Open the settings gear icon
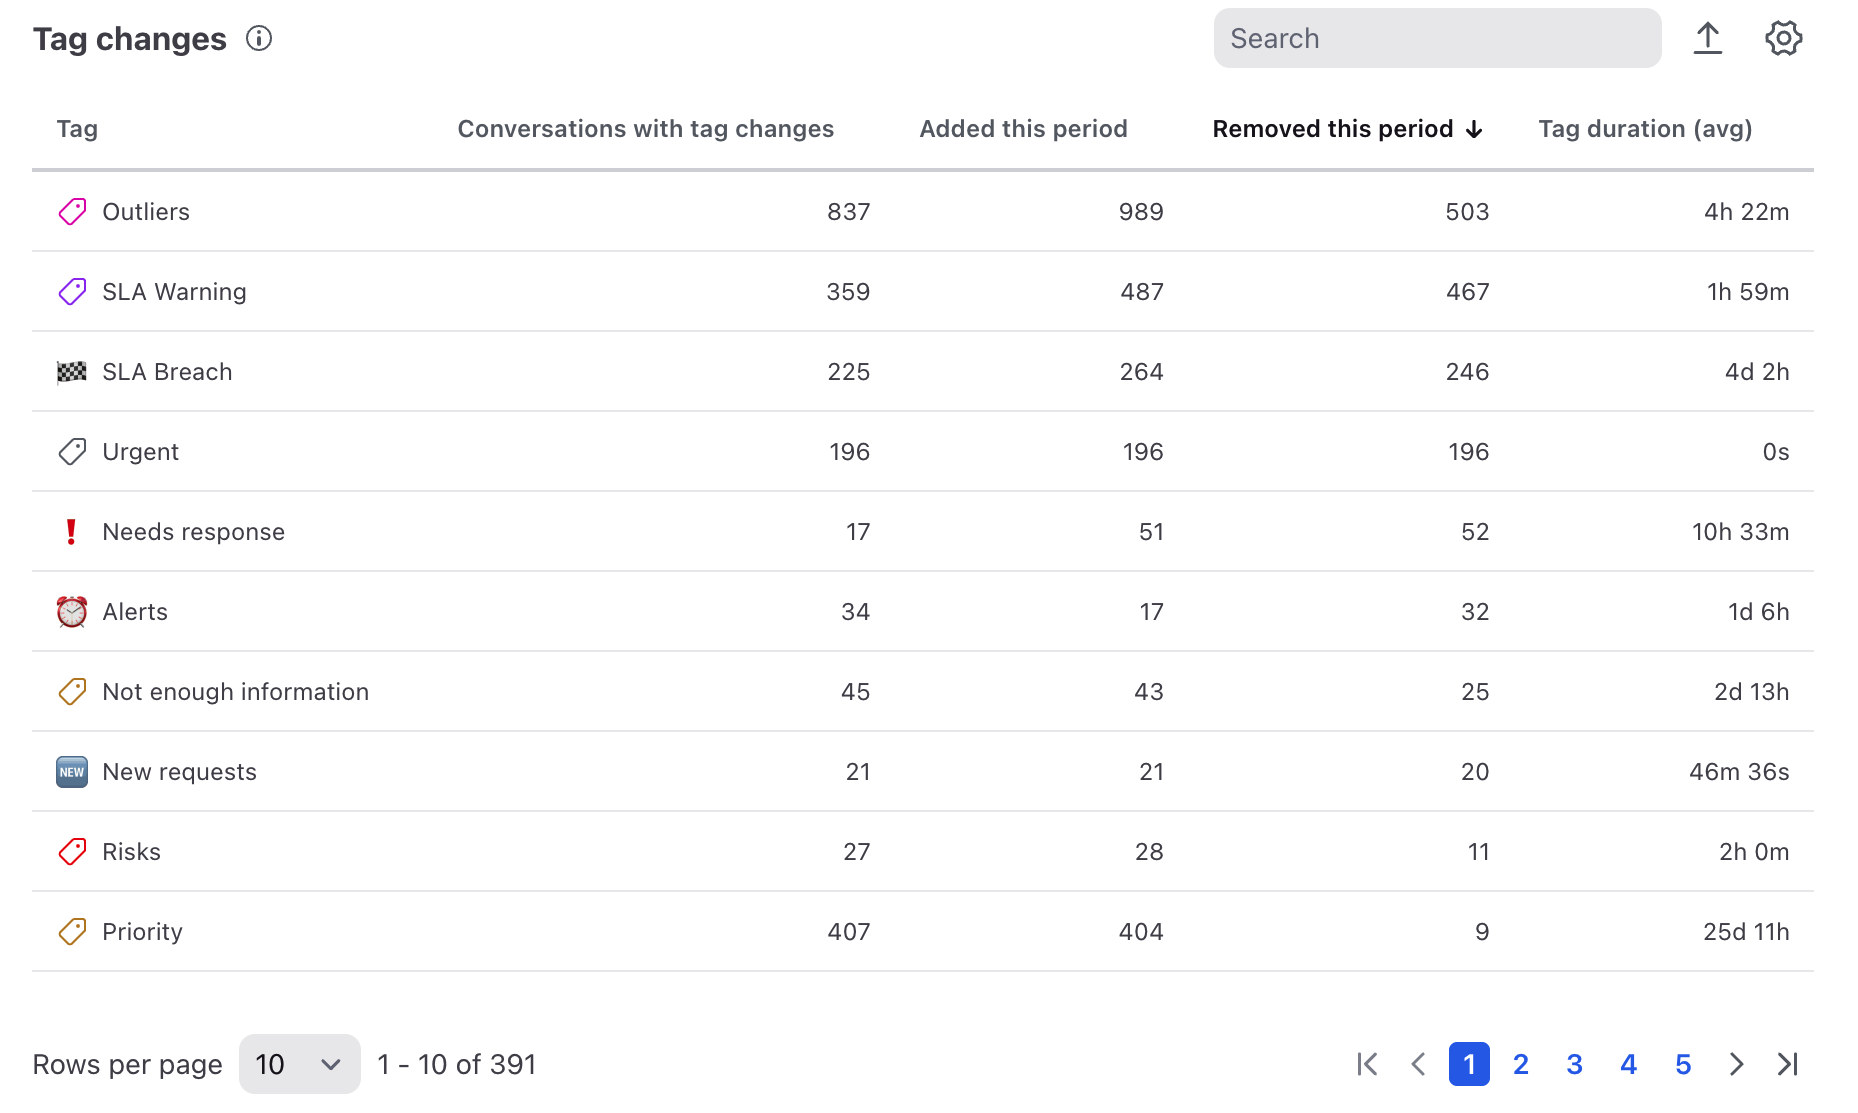Screen dimensions: 1858x1113 click(x=1783, y=39)
